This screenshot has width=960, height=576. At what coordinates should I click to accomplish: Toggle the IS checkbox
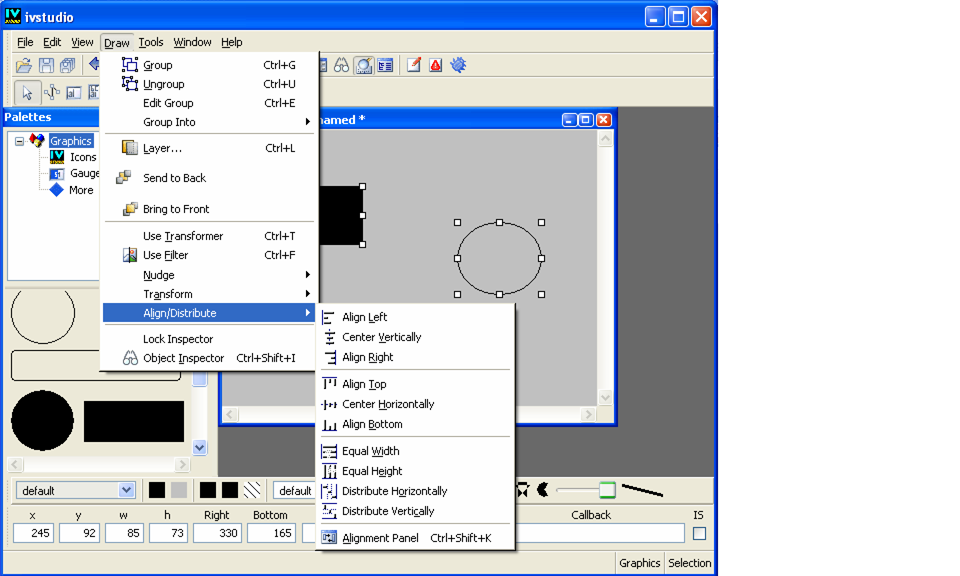699,533
